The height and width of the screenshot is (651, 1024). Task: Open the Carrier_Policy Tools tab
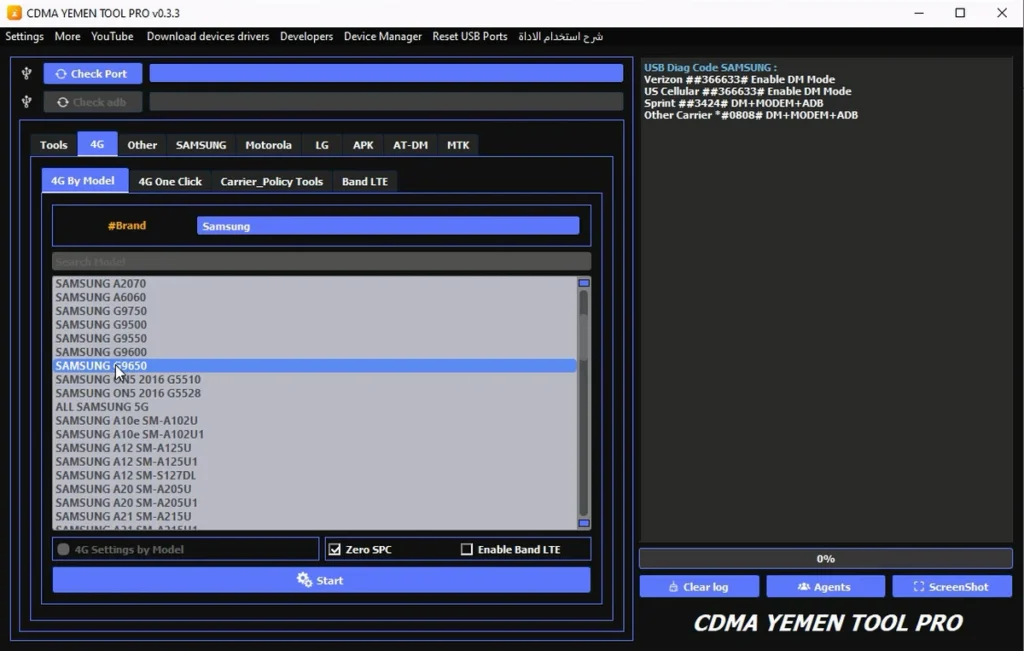click(271, 181)
